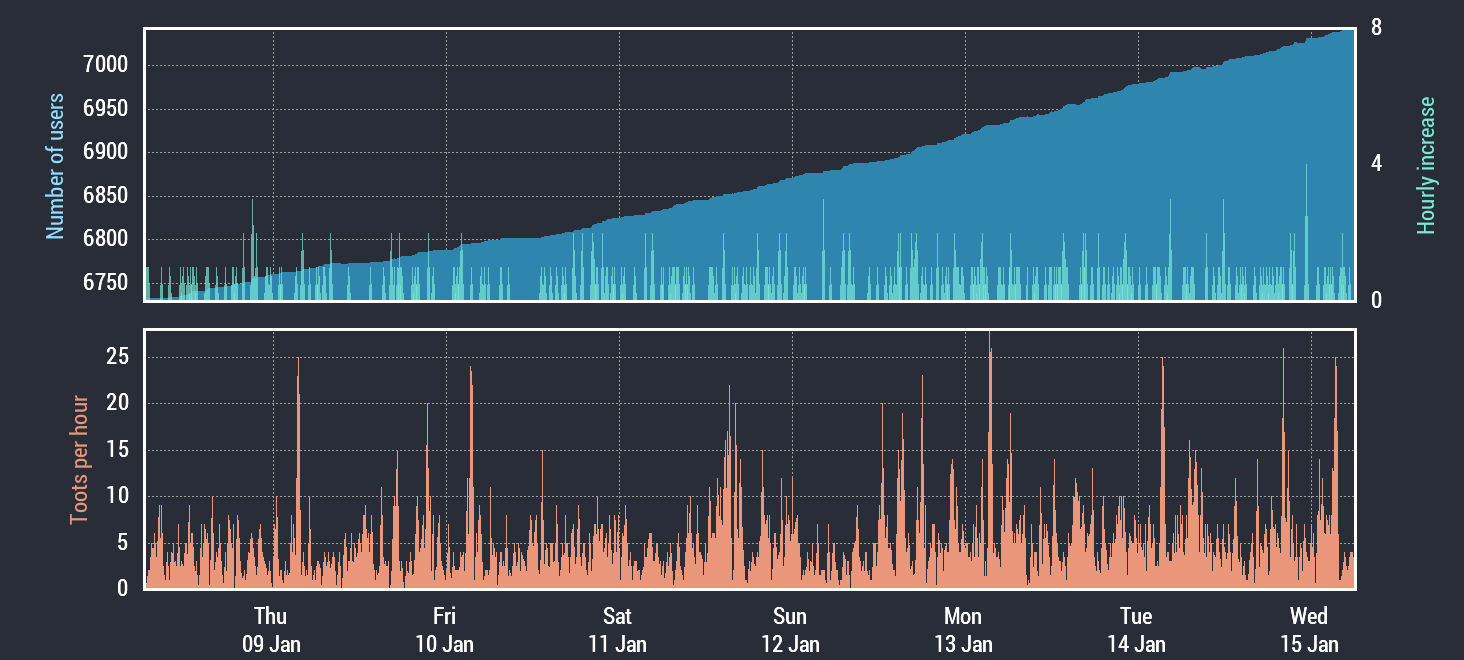
Task: Click the Wed 15 Jan date label
Action: 1309,629
